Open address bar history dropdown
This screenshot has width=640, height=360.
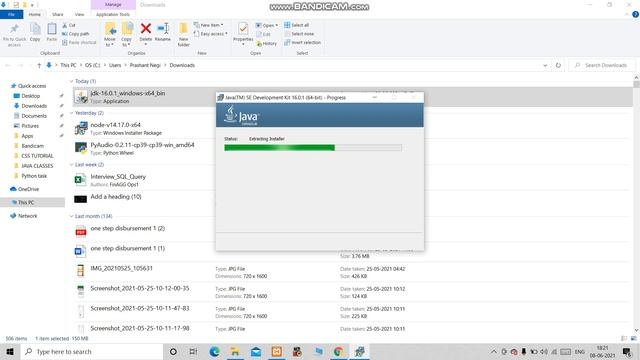click(x=545, y=65)
